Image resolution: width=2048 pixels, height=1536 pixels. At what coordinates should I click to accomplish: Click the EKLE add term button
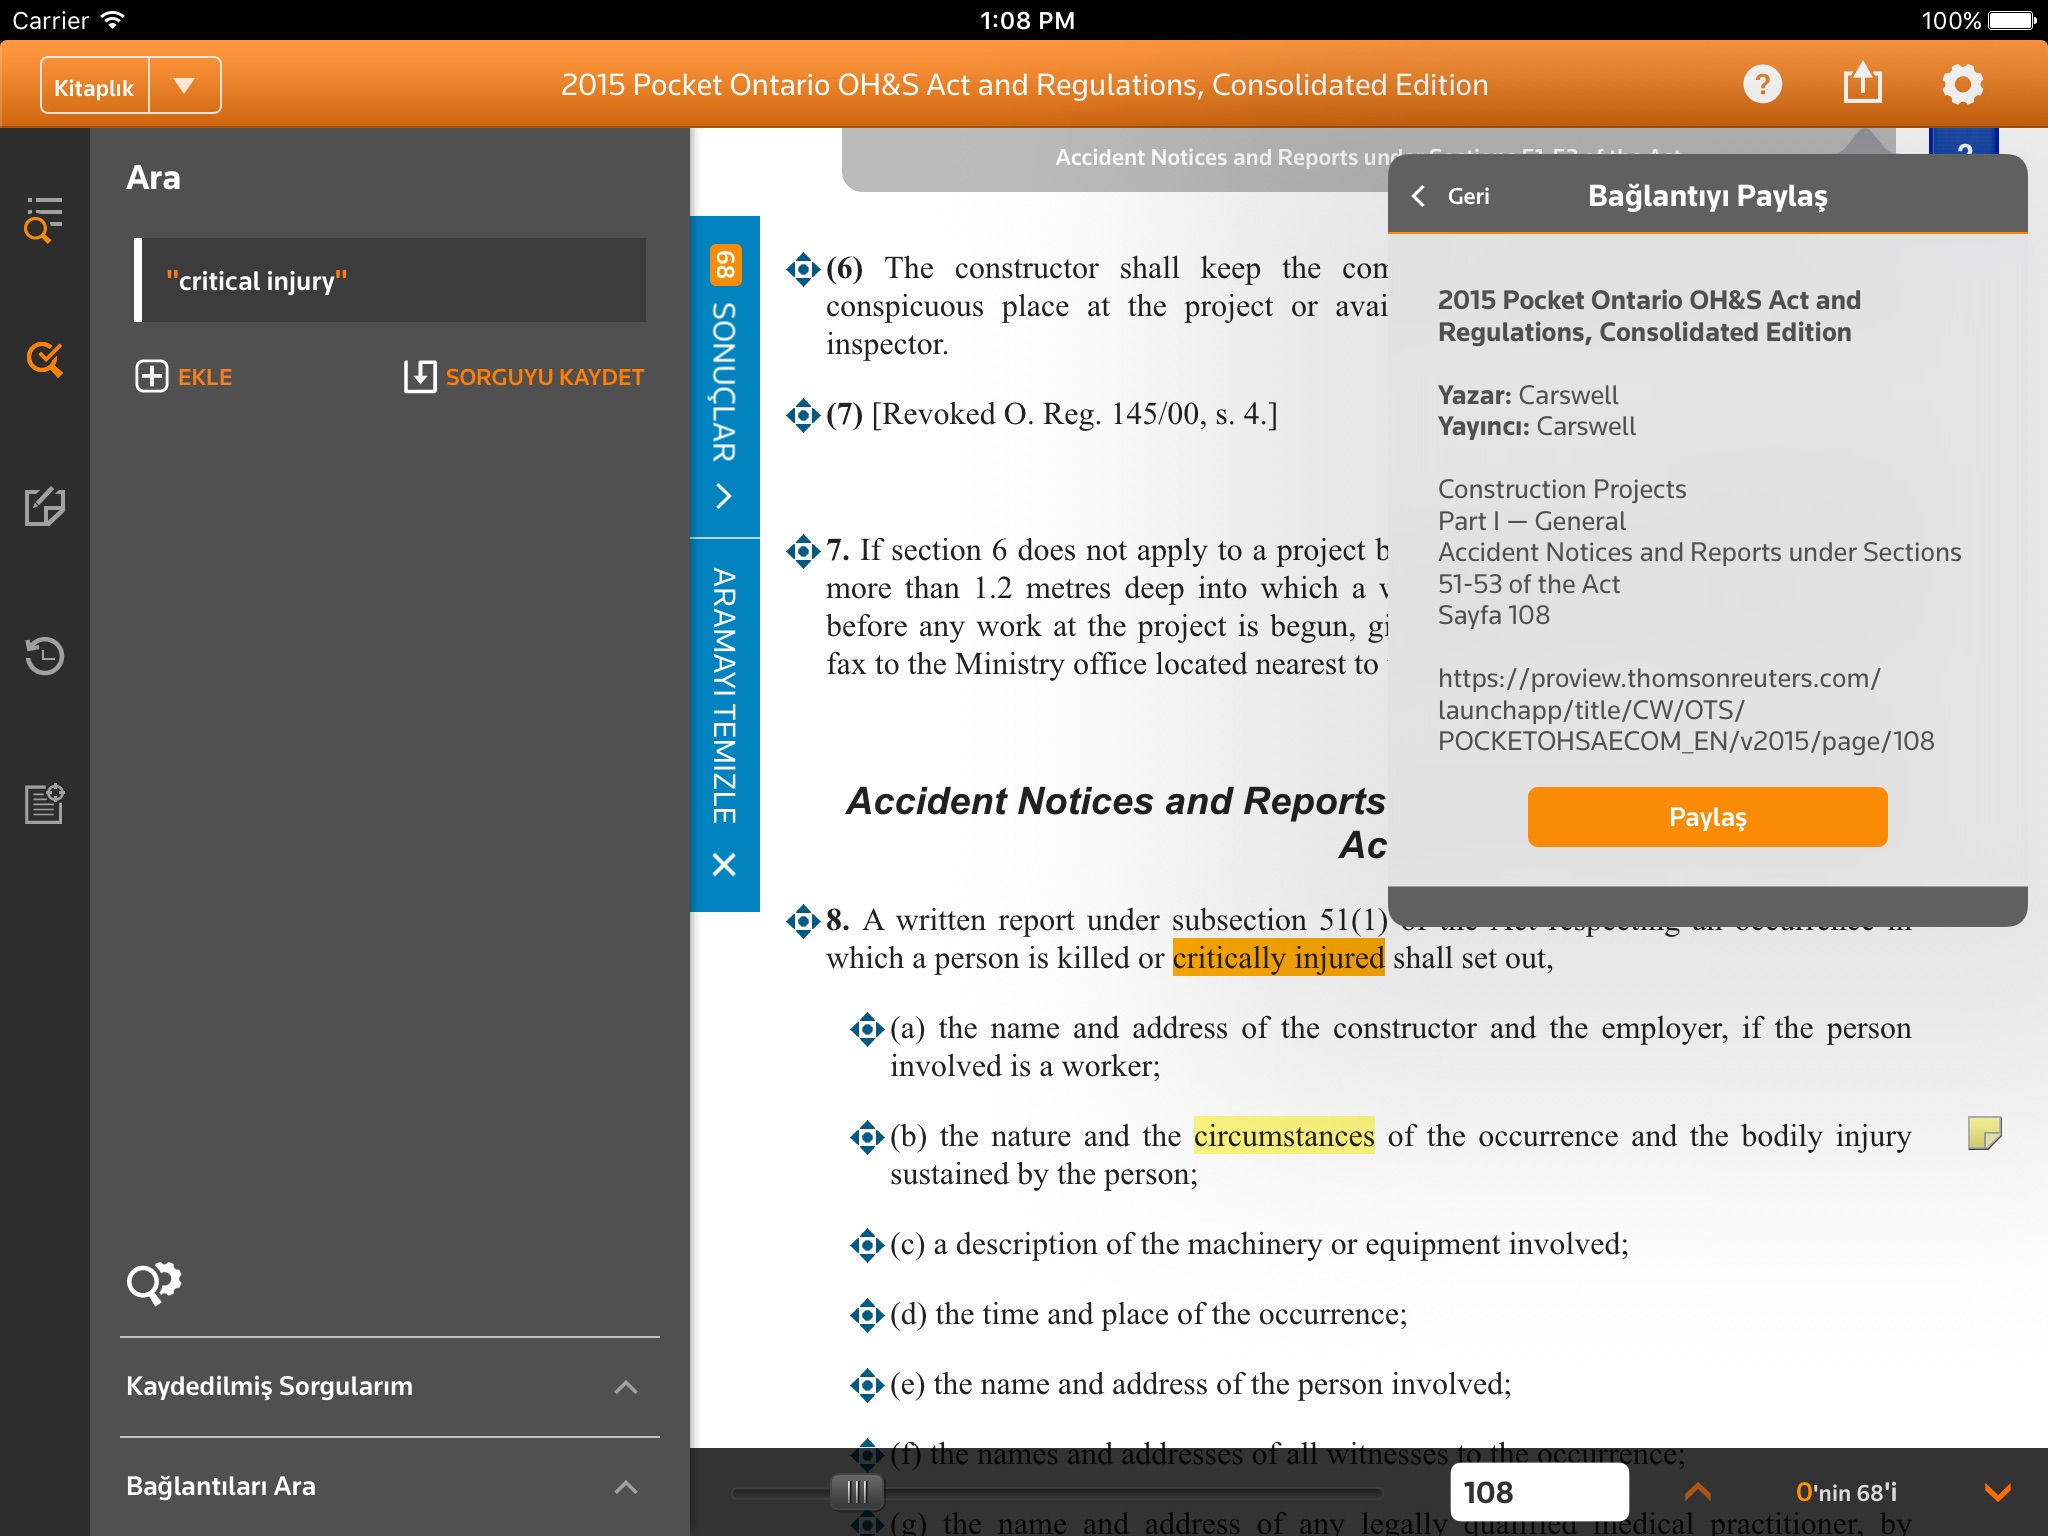184,377
